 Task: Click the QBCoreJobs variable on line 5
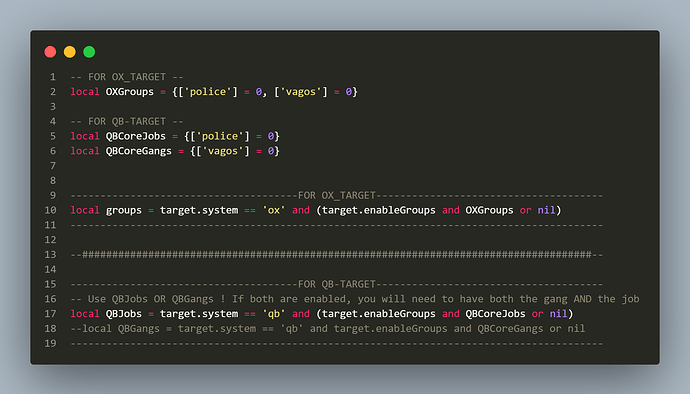pyautogui.click(x=136, y=136)
